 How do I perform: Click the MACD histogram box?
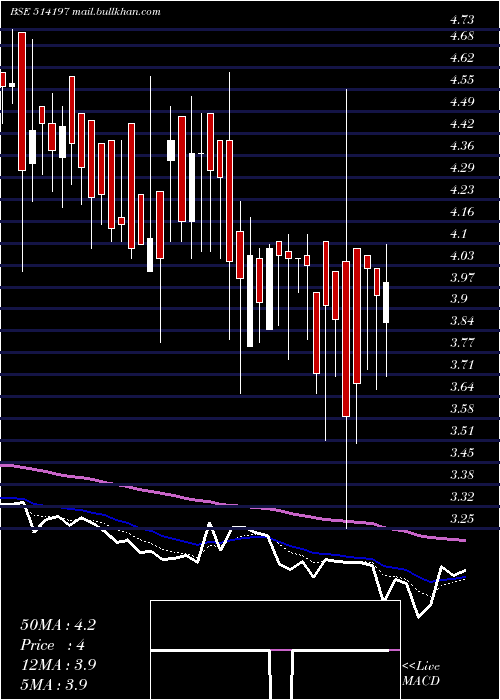click(x=275, y=650)
